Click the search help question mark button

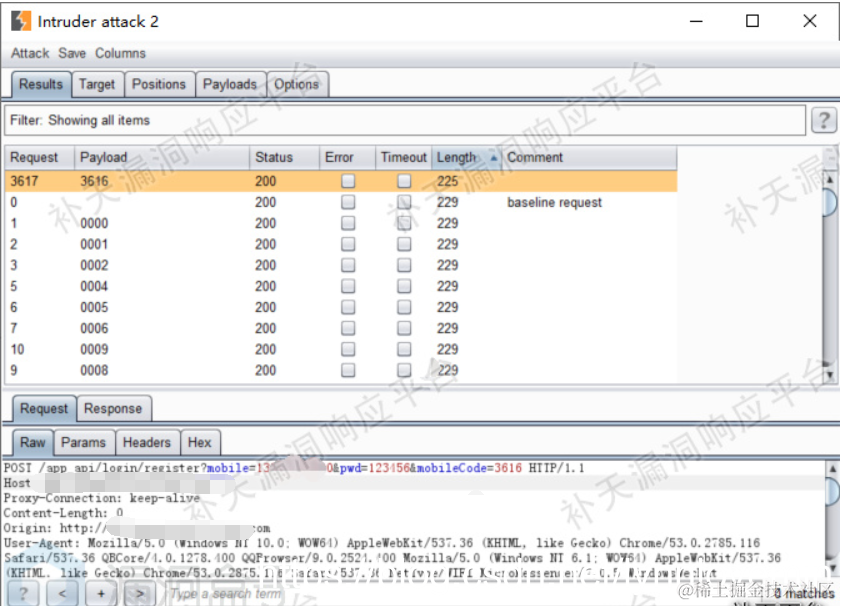23,594
